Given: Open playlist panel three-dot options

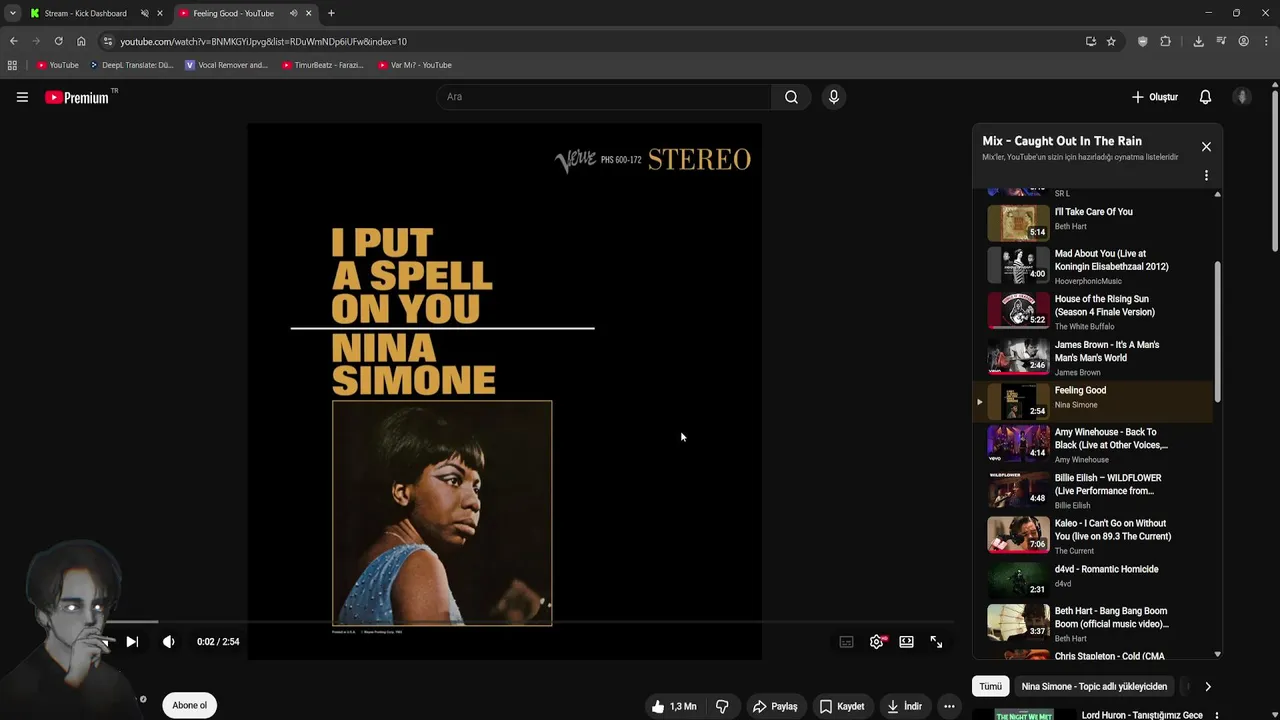Looking at the screenshot, I should tap(1206, 175).
